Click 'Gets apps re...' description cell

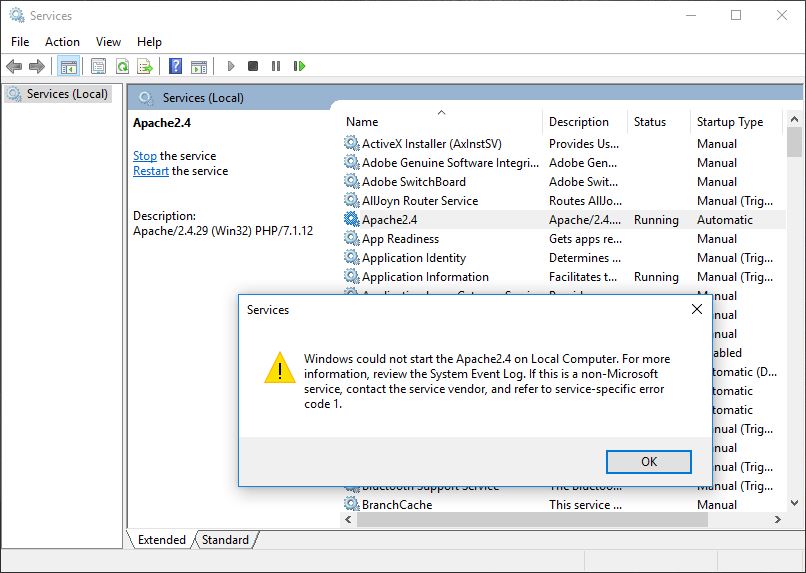tap(585, 238)
